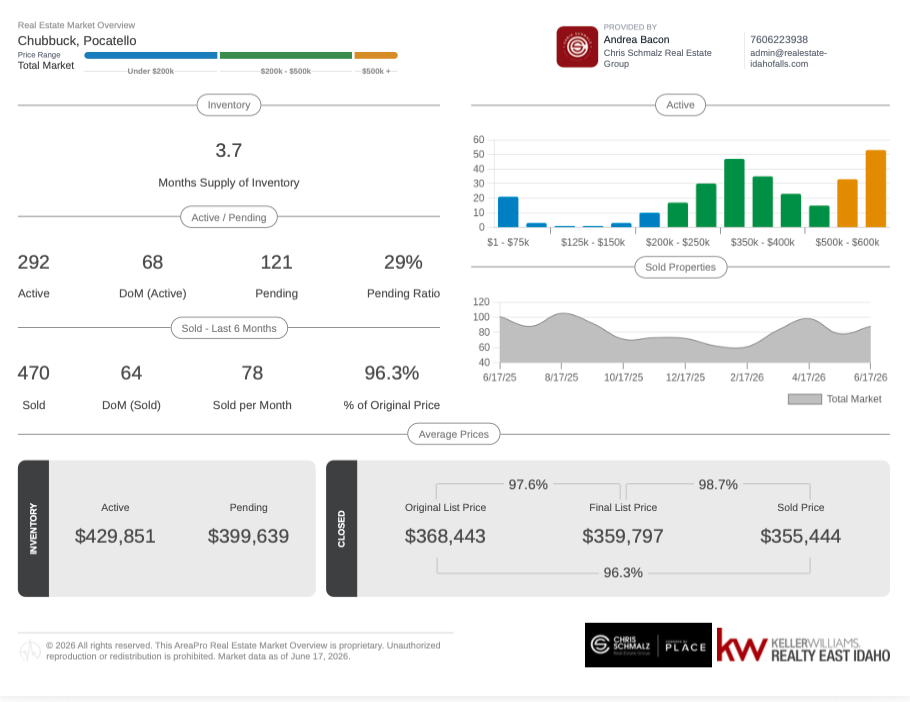910x702 pixels.
Task: Select the green $200k - $500k price range bar
Action: click(286, 56)
